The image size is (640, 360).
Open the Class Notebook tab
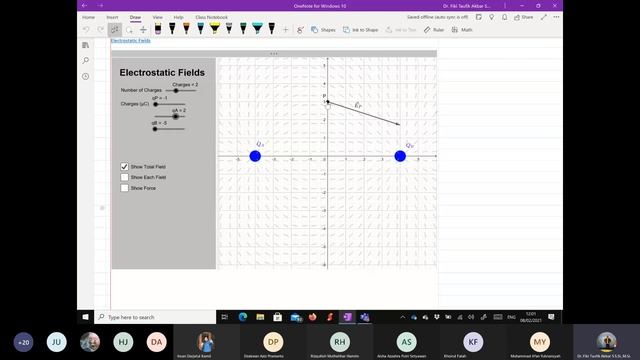click(x=211, y=17)
